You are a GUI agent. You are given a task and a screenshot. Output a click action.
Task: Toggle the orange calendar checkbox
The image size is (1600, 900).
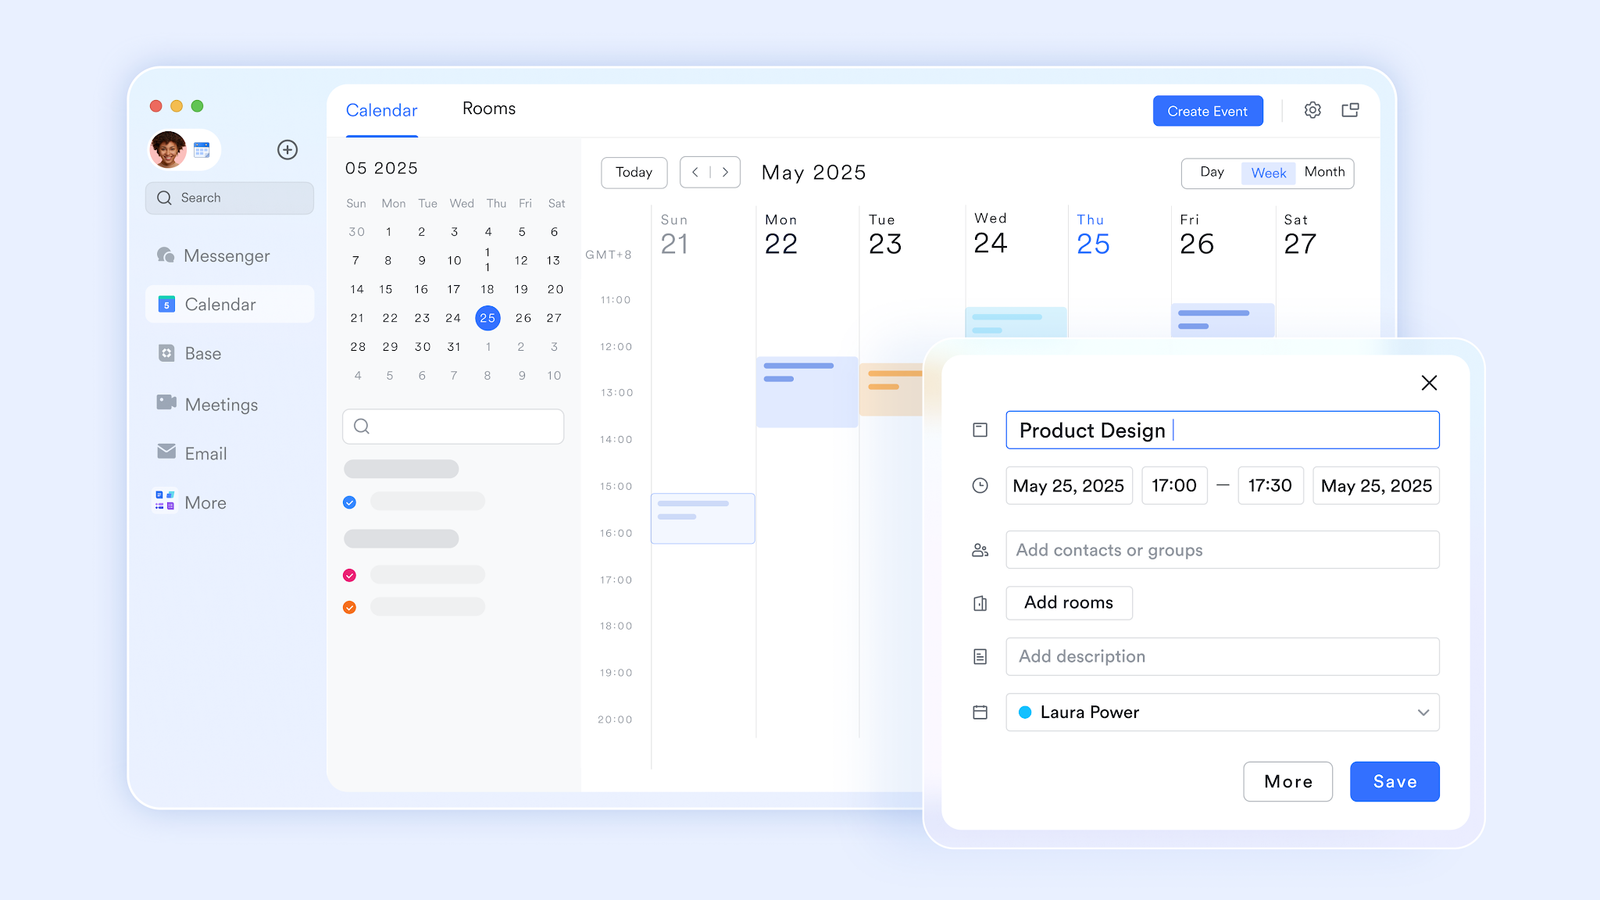click(350, 607)
